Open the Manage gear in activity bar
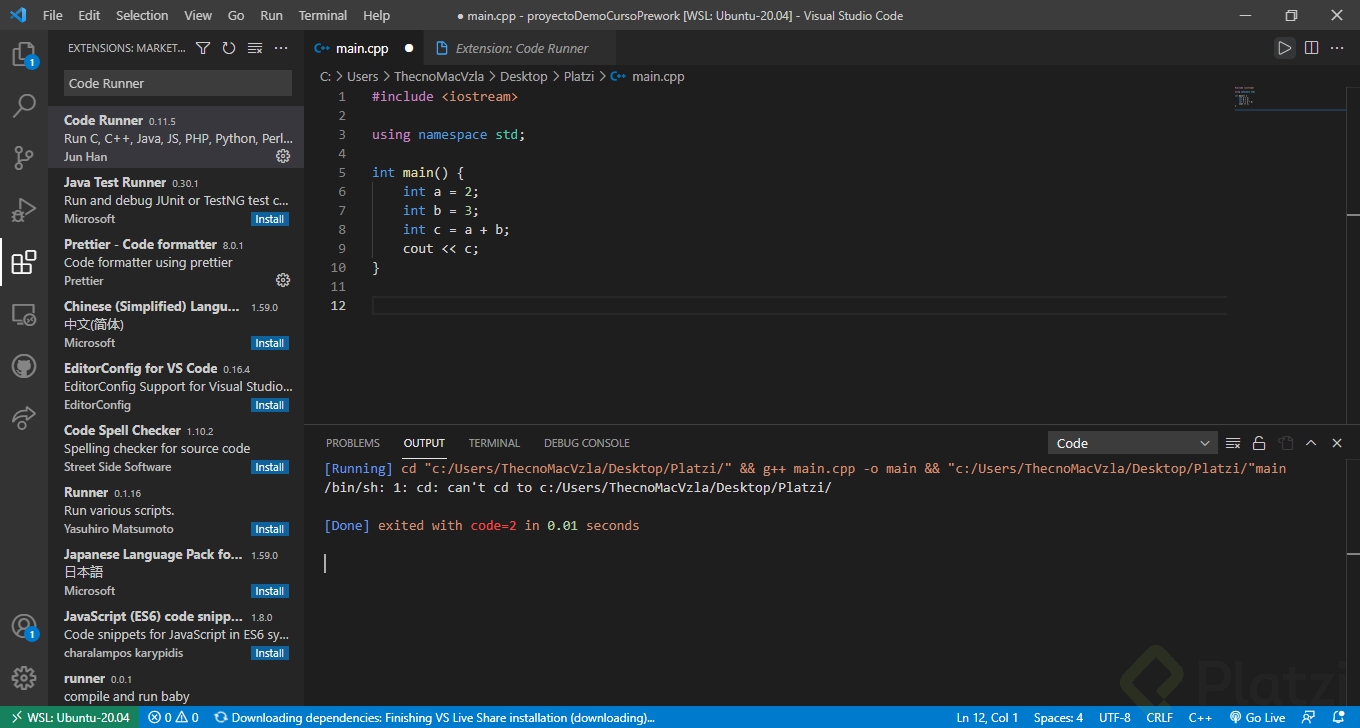This screenshot has width=1360, height=728. [x=24, y=678]
